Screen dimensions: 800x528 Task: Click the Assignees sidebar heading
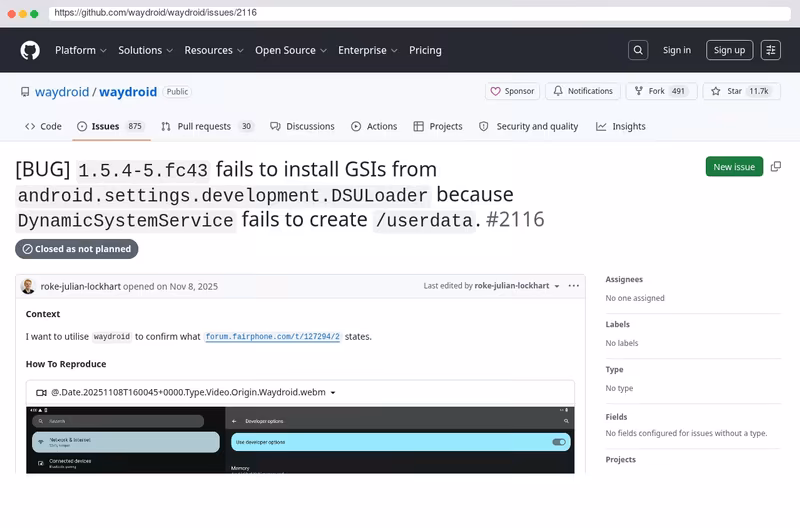pyautogui.click(x=624, y=279)
